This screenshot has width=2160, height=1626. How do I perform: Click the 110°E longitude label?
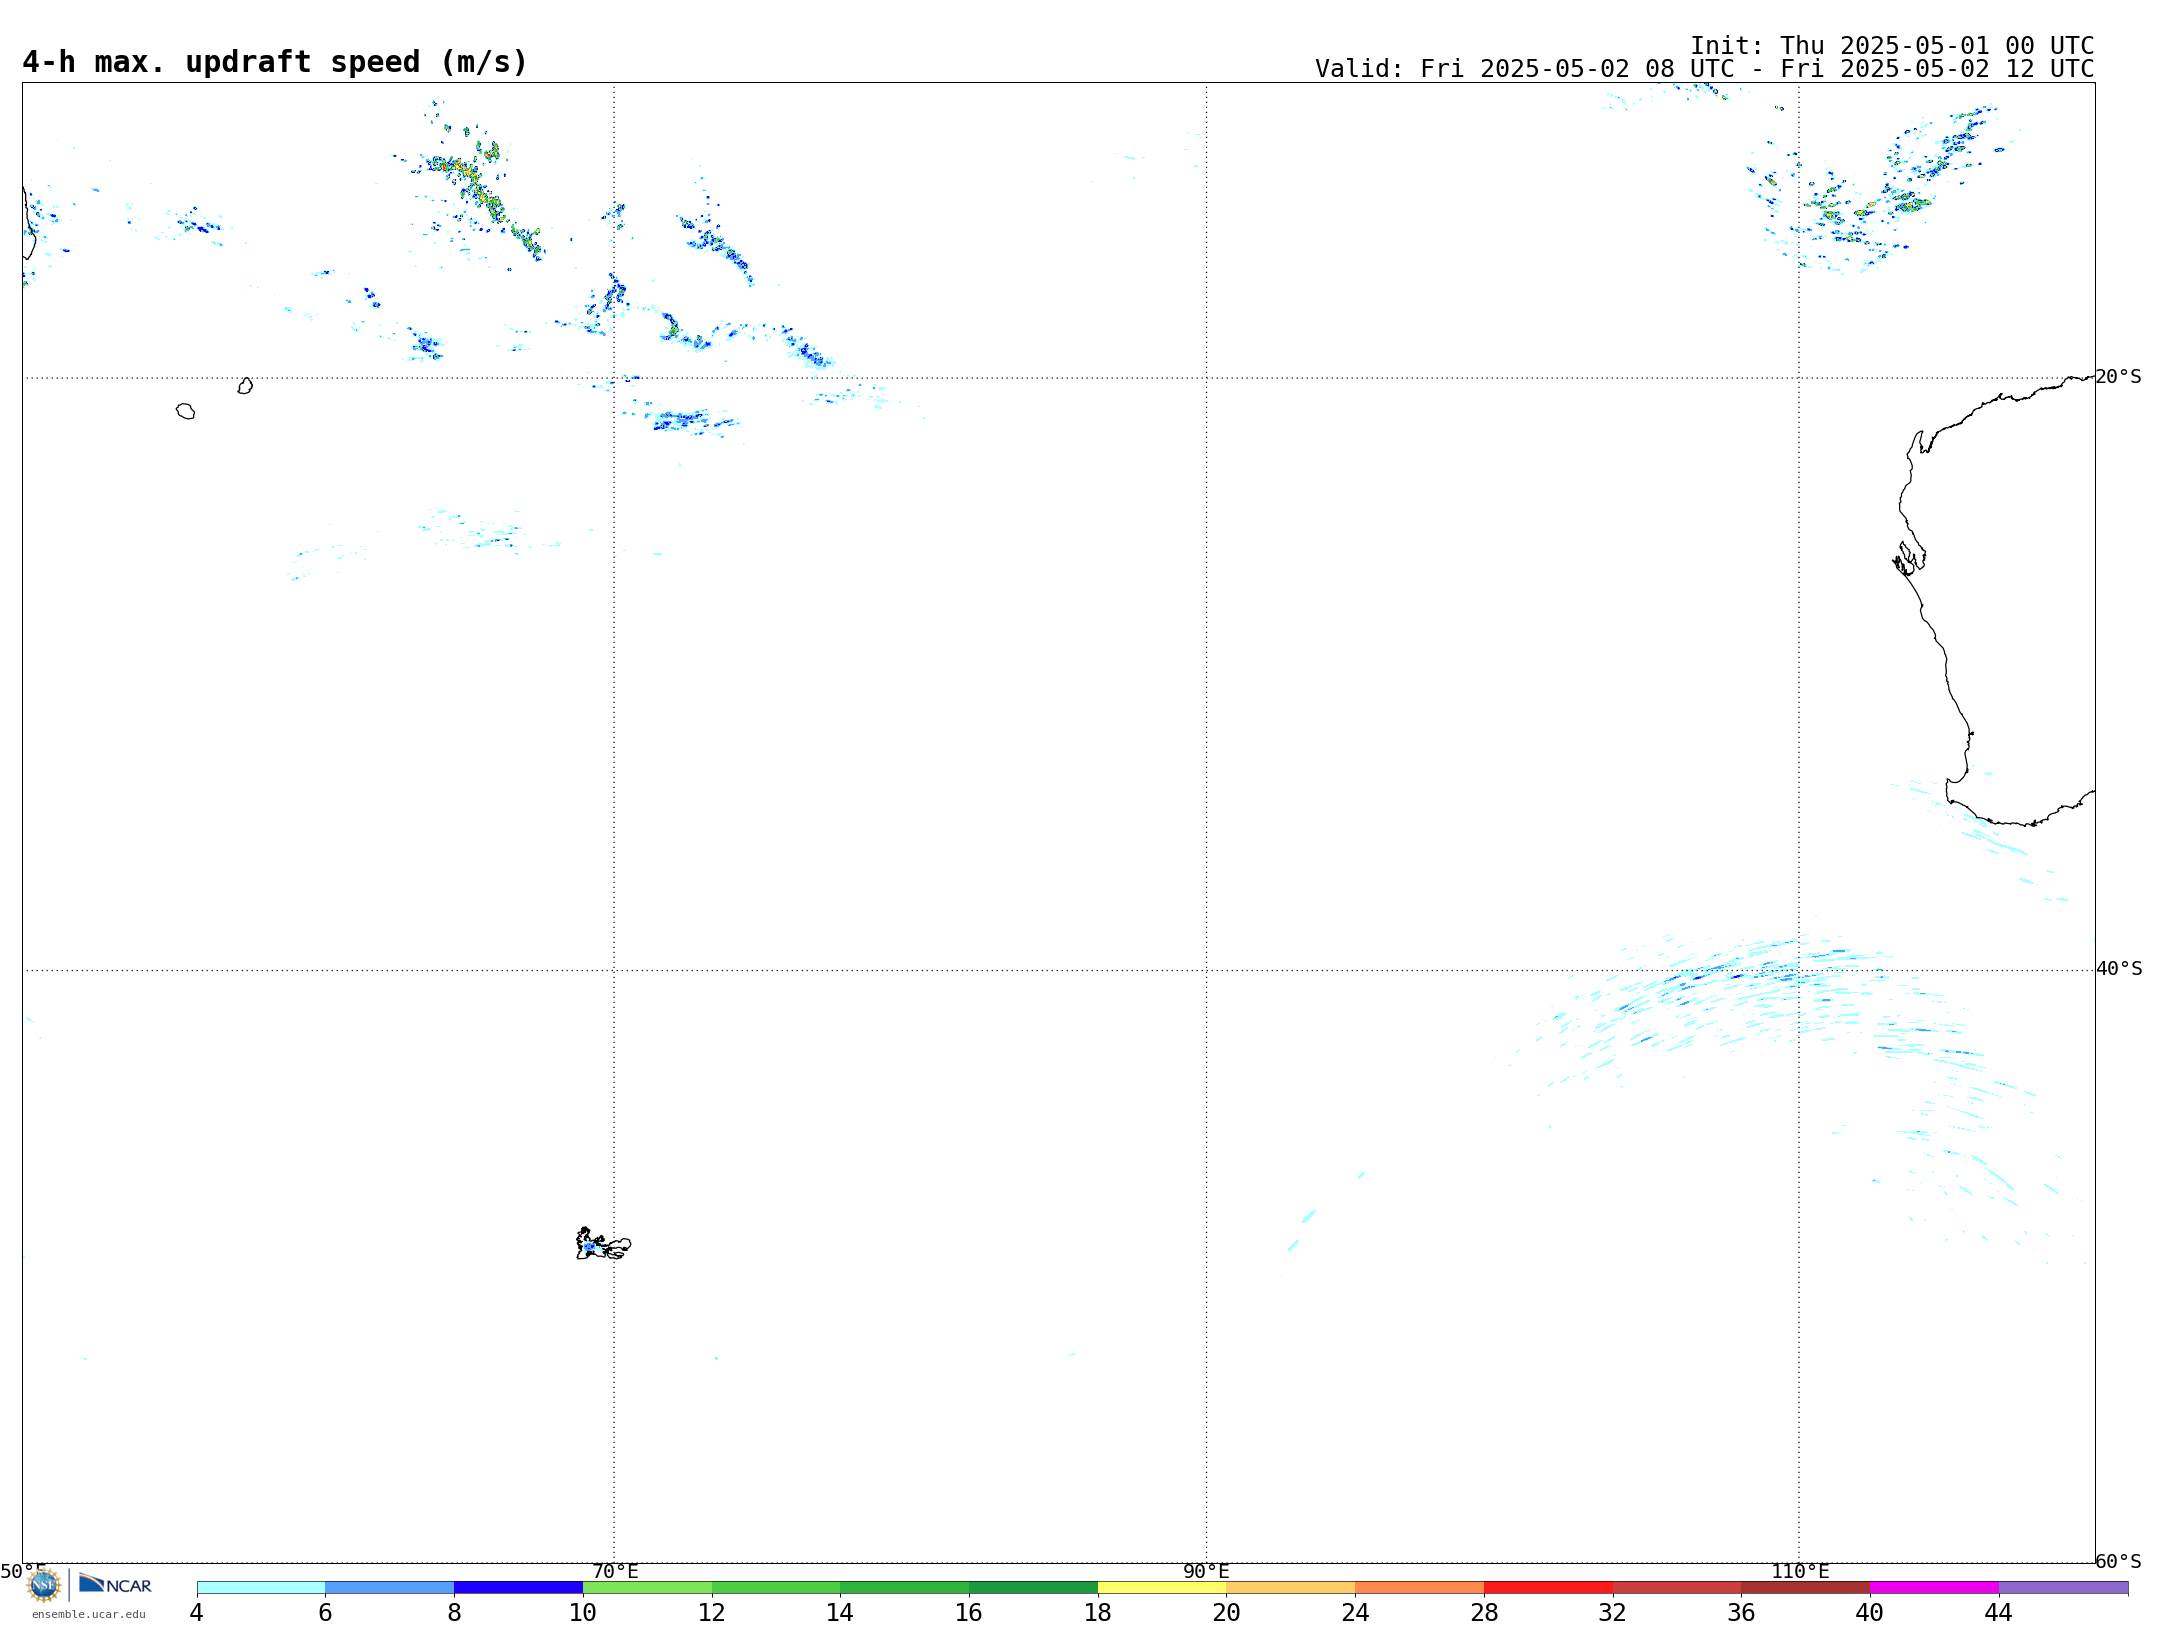click(1800, 1571)
